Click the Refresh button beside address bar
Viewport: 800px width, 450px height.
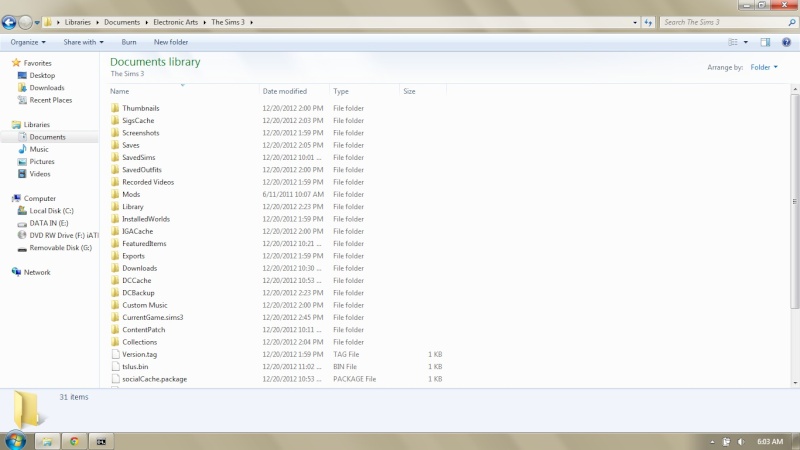pos(648,22)
